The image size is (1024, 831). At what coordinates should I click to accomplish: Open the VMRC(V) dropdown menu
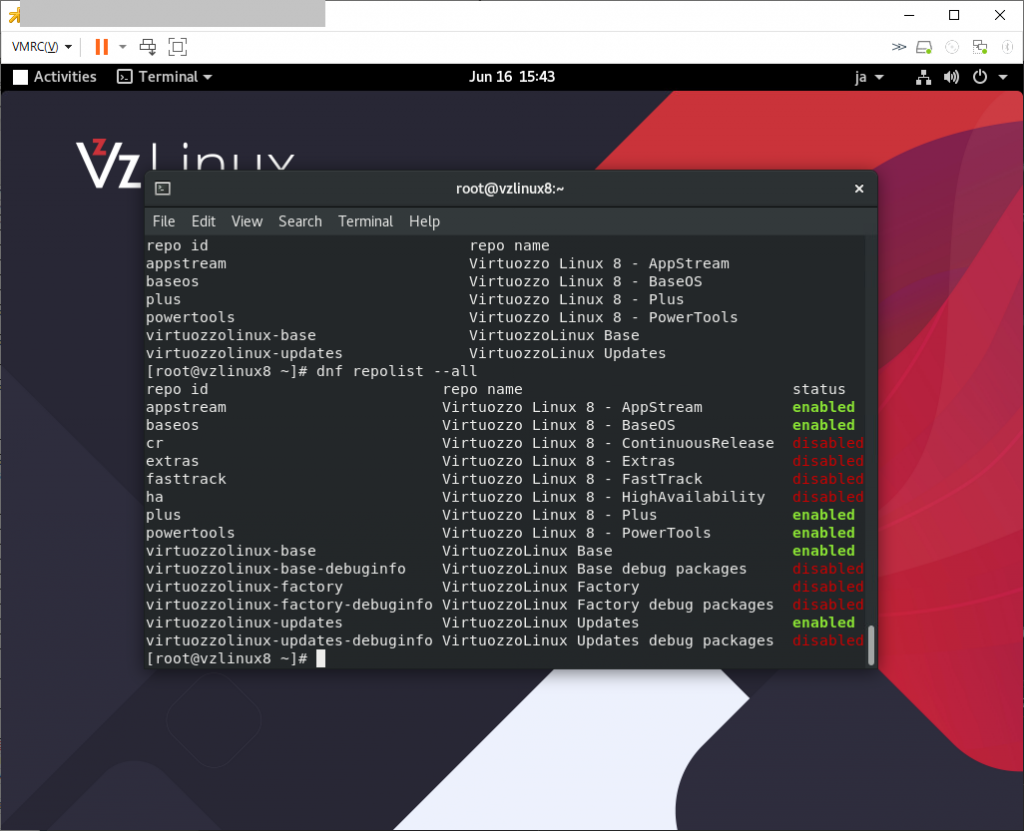coord(42,47)
